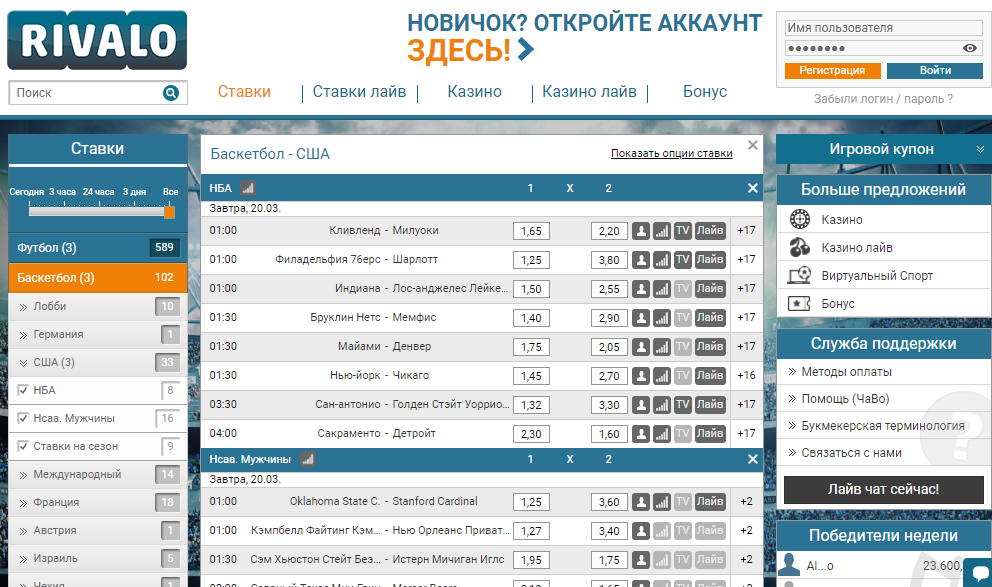
Task: Click Лайв toggle for Oklahoma State C. match
Action: tap(710, 502)
